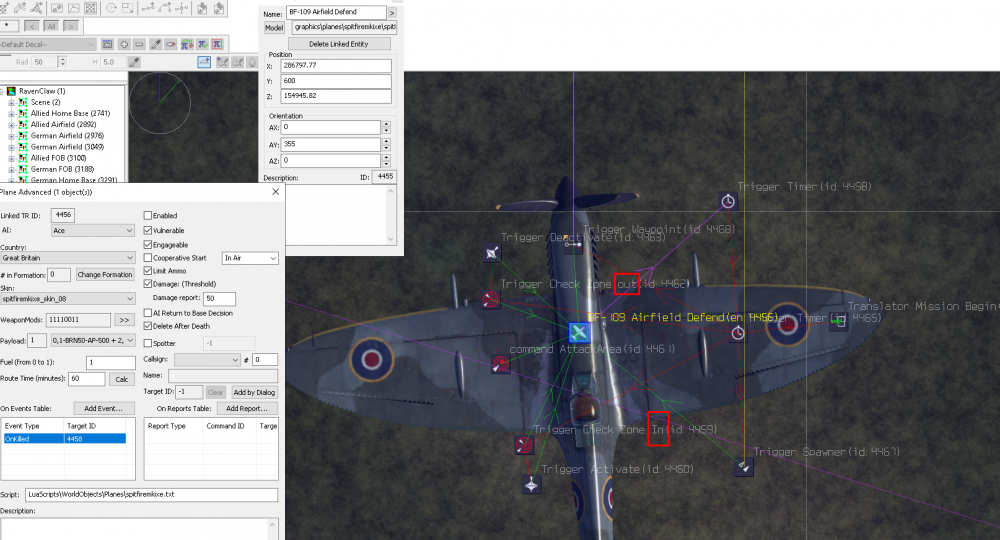Click the Translator Mission Begin node icon

(x=839, y=321)
